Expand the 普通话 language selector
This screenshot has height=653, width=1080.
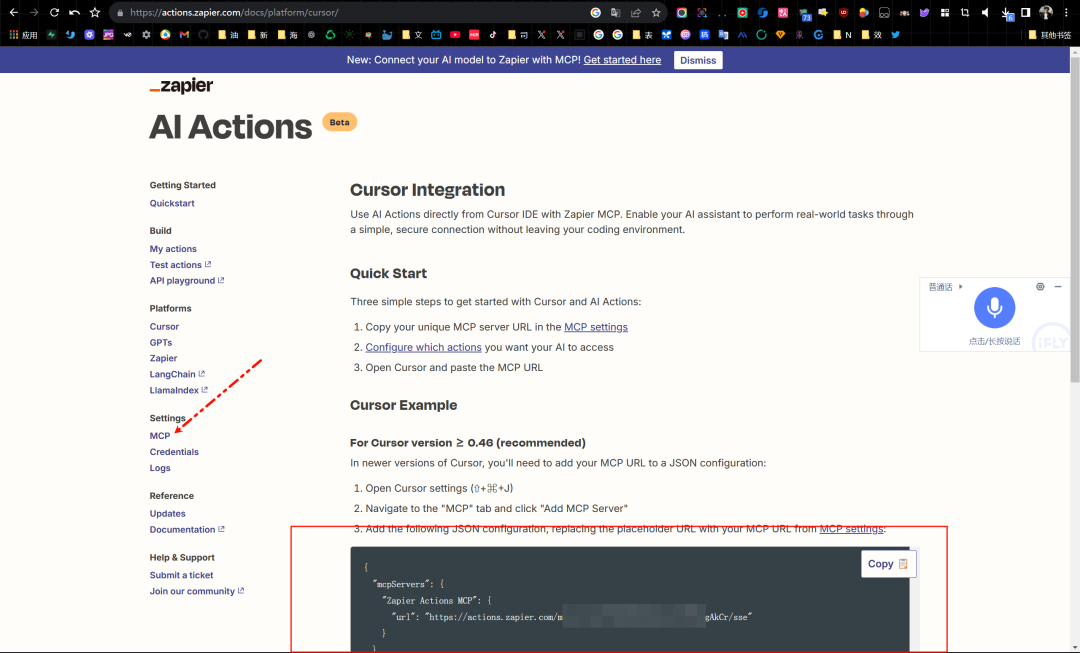pyautogui.click(x=945, y=287)
